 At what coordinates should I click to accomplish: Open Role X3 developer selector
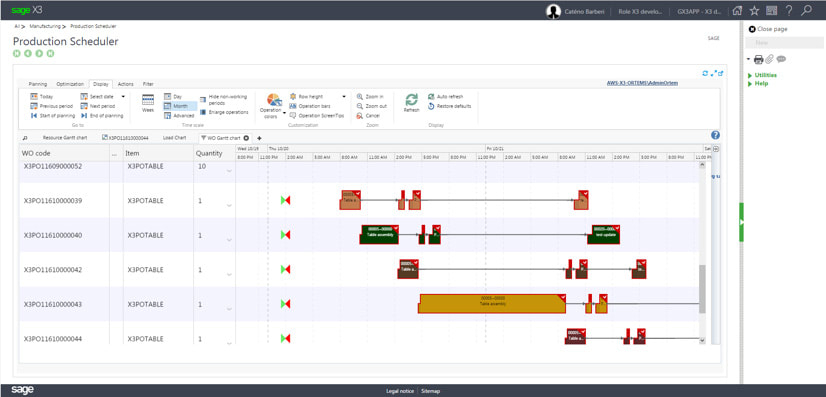640,12
